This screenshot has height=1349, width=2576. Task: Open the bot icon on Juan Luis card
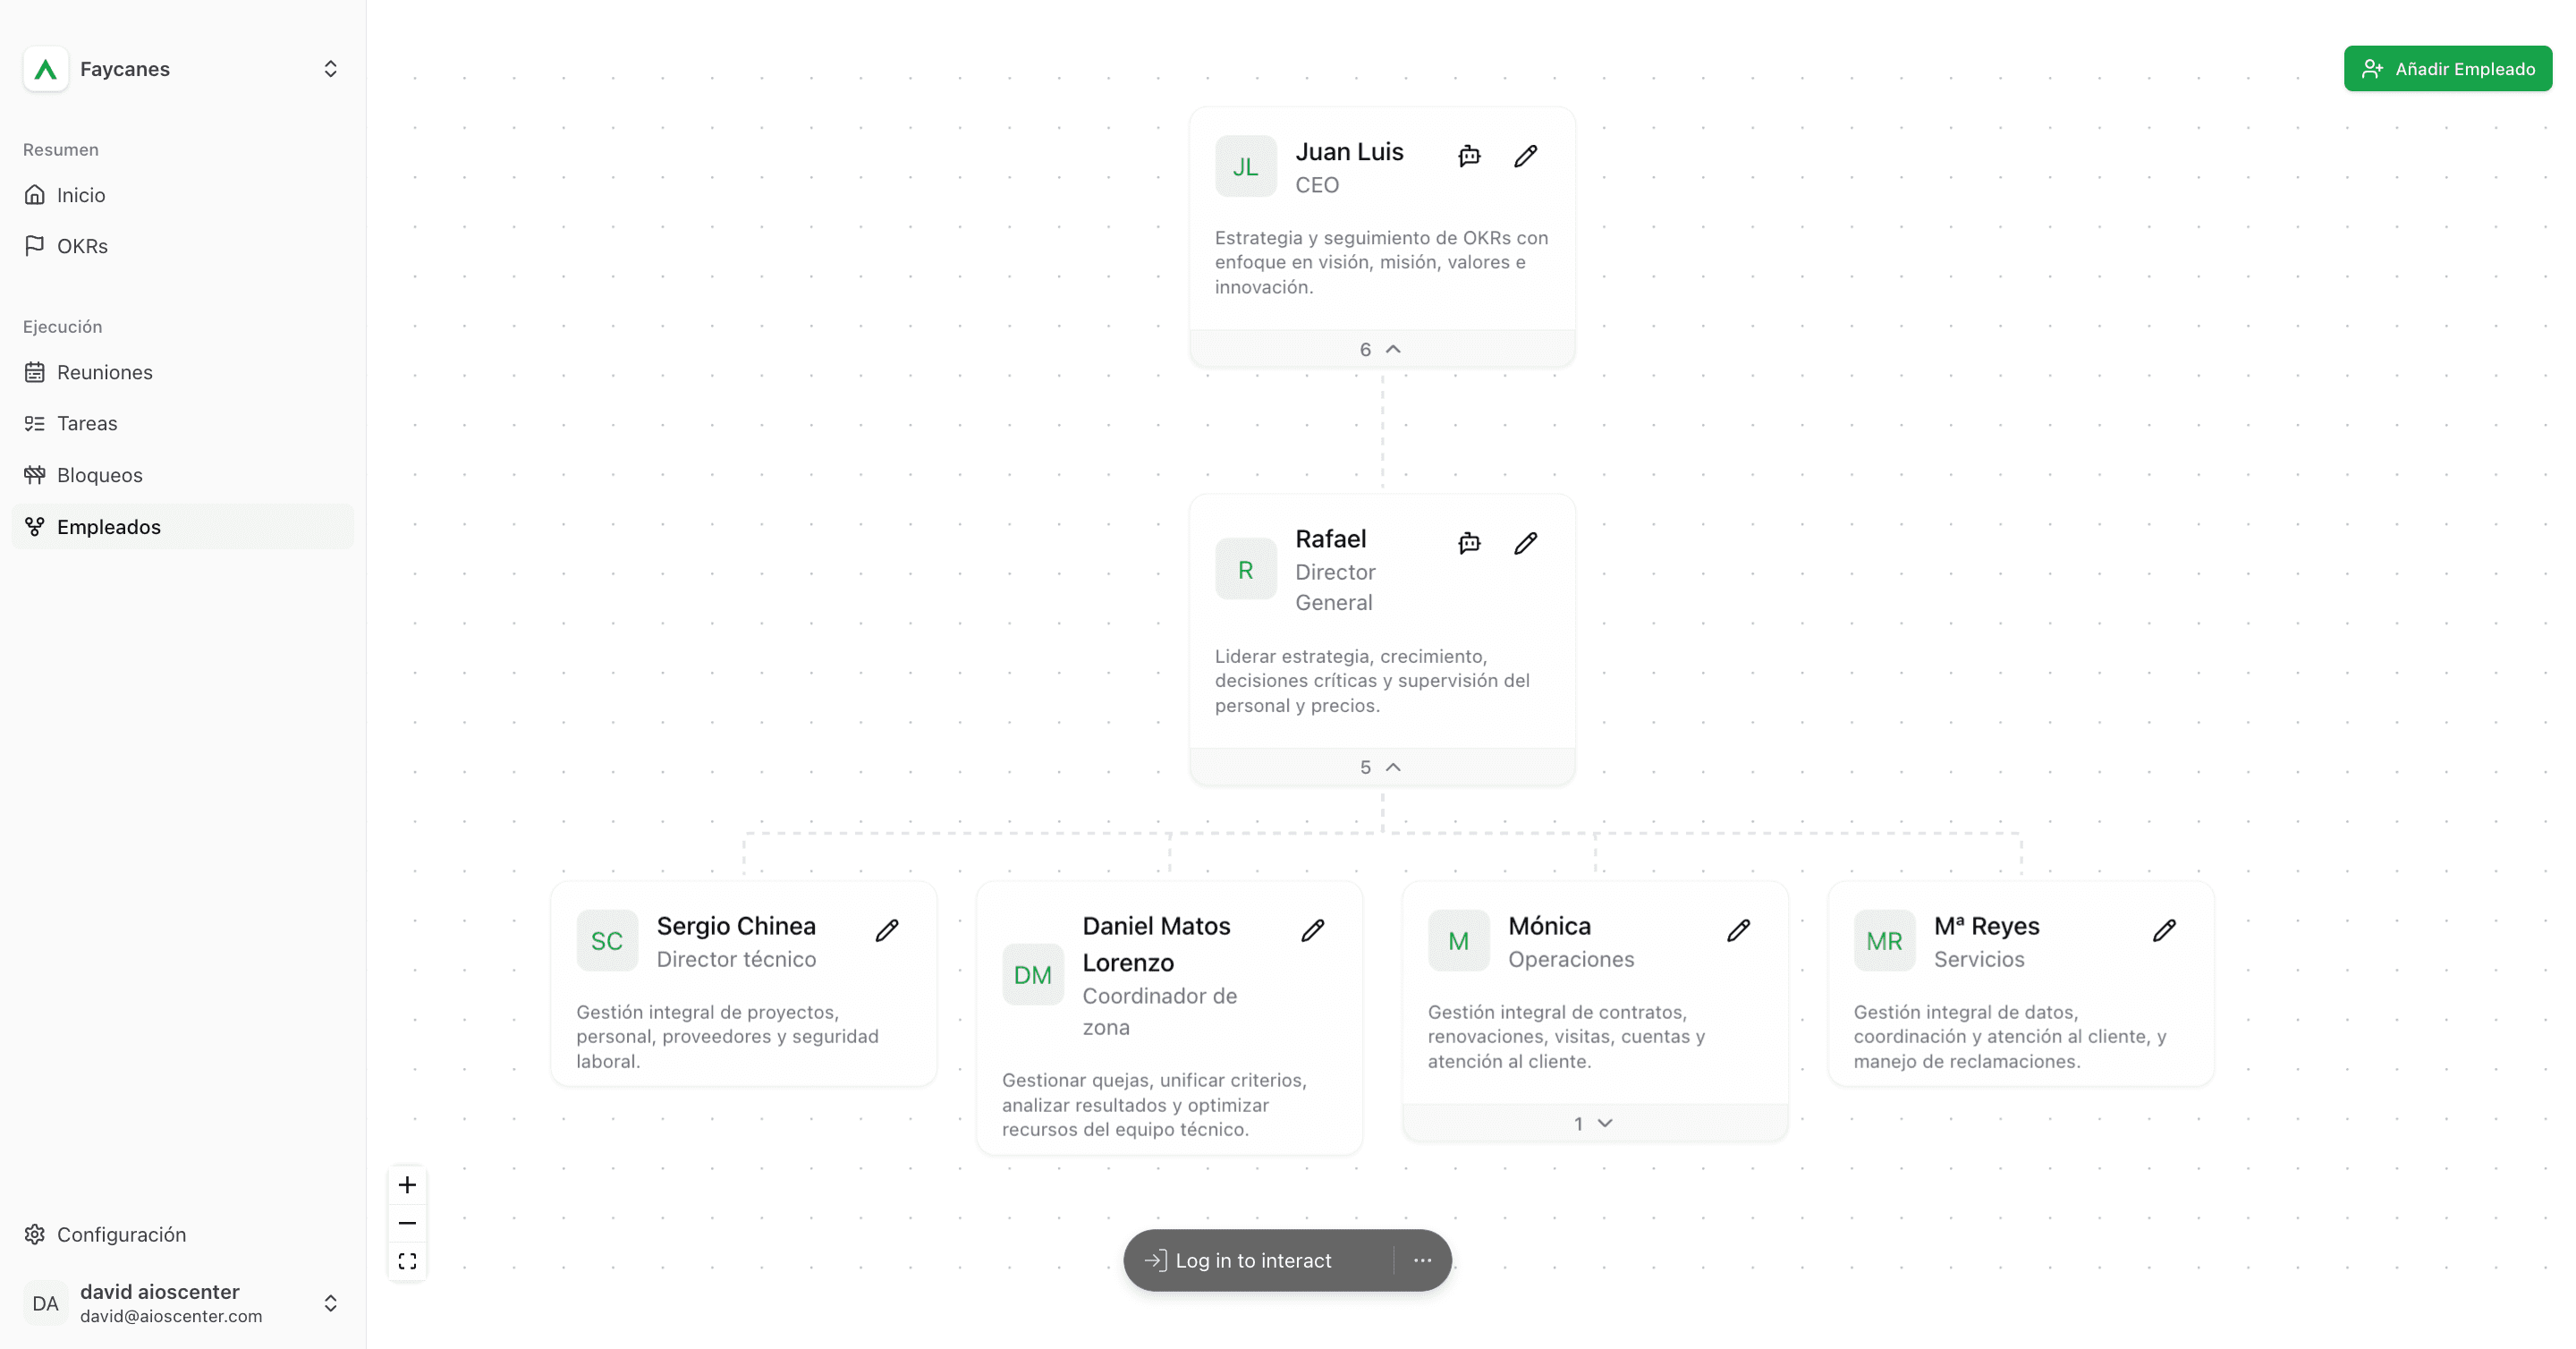click(1469, 156)
